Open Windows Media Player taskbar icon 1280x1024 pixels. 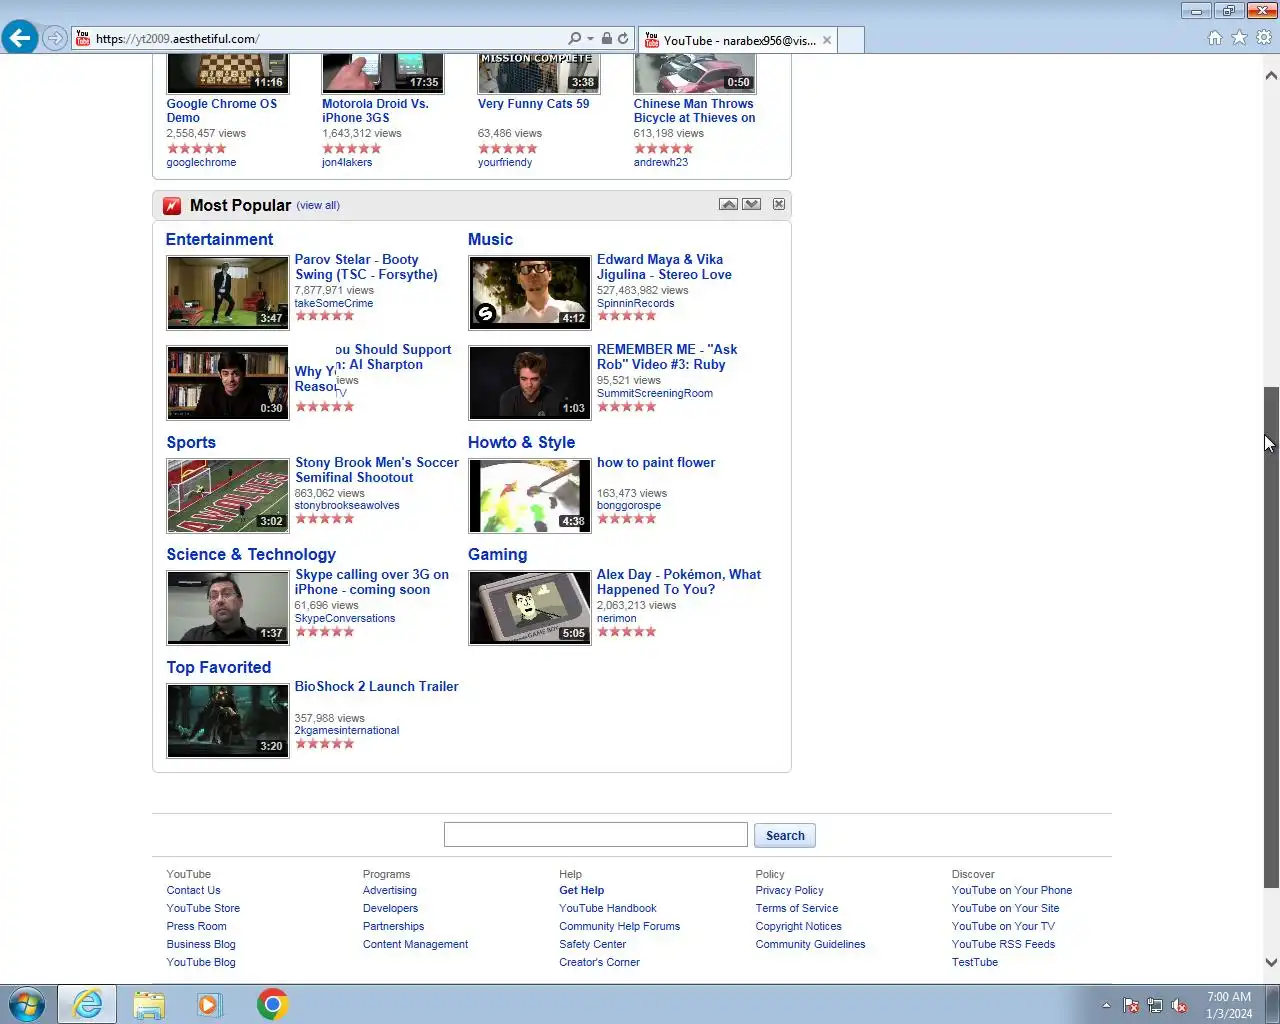(x=209, y=1004)
